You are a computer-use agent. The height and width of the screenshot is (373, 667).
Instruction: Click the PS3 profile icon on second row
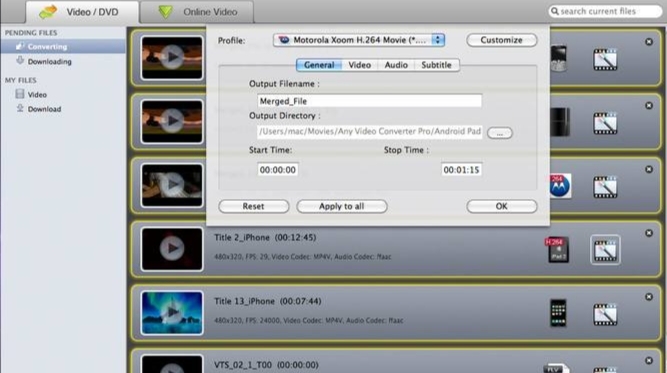pyautogui.click(x=560, y=122)
